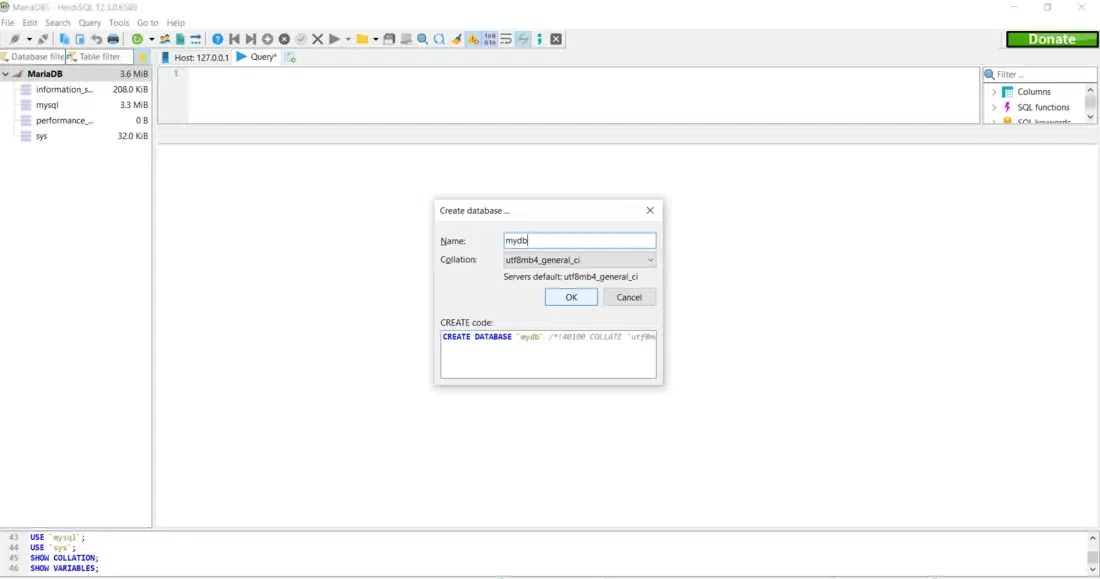Viewport: 1100px width, 579px height.
Task: Click the Database filter field
Action: click(32, 57)
